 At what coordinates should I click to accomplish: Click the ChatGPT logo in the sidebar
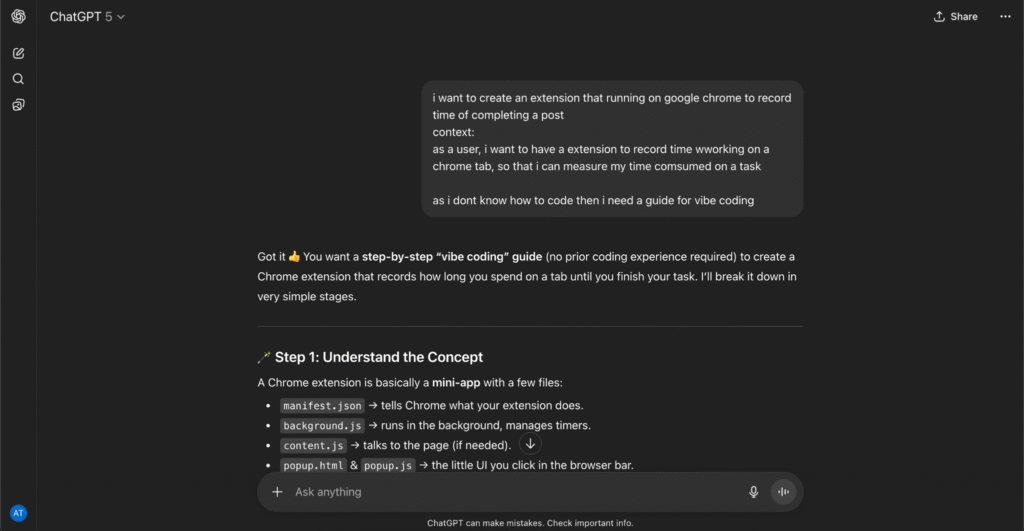(x=18, y=17)
